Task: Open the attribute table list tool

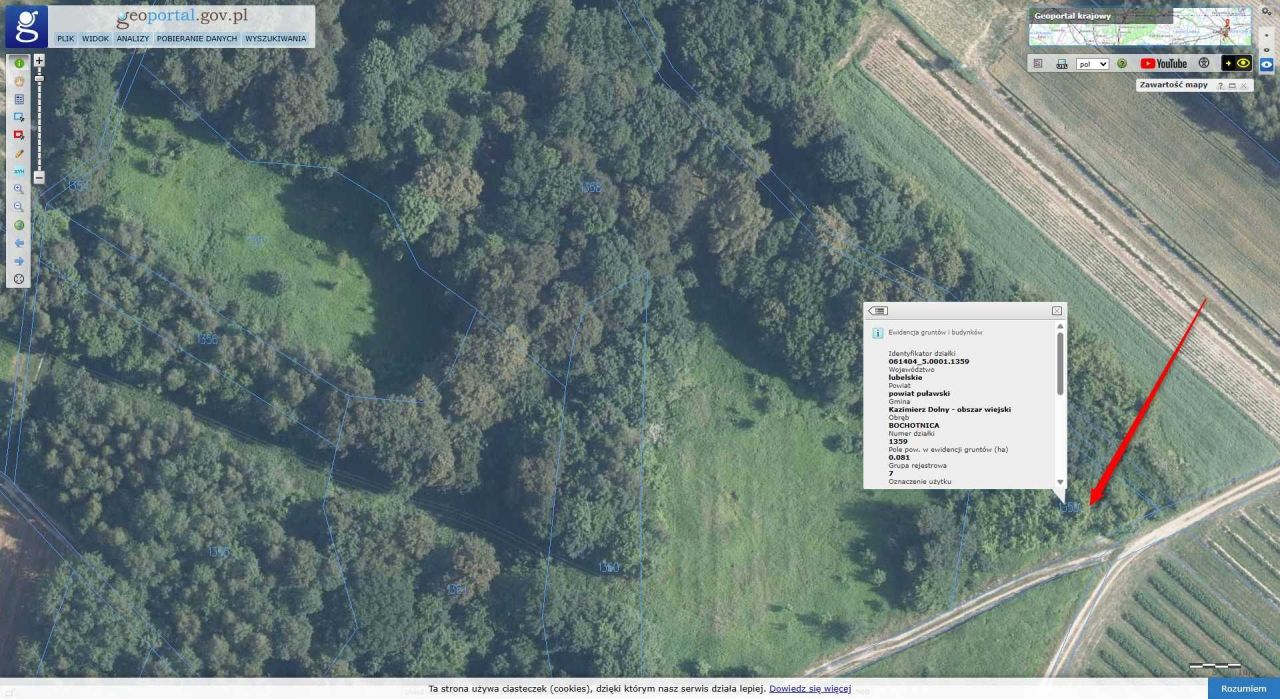Action: pyautogui.click(x=19, y=99)
